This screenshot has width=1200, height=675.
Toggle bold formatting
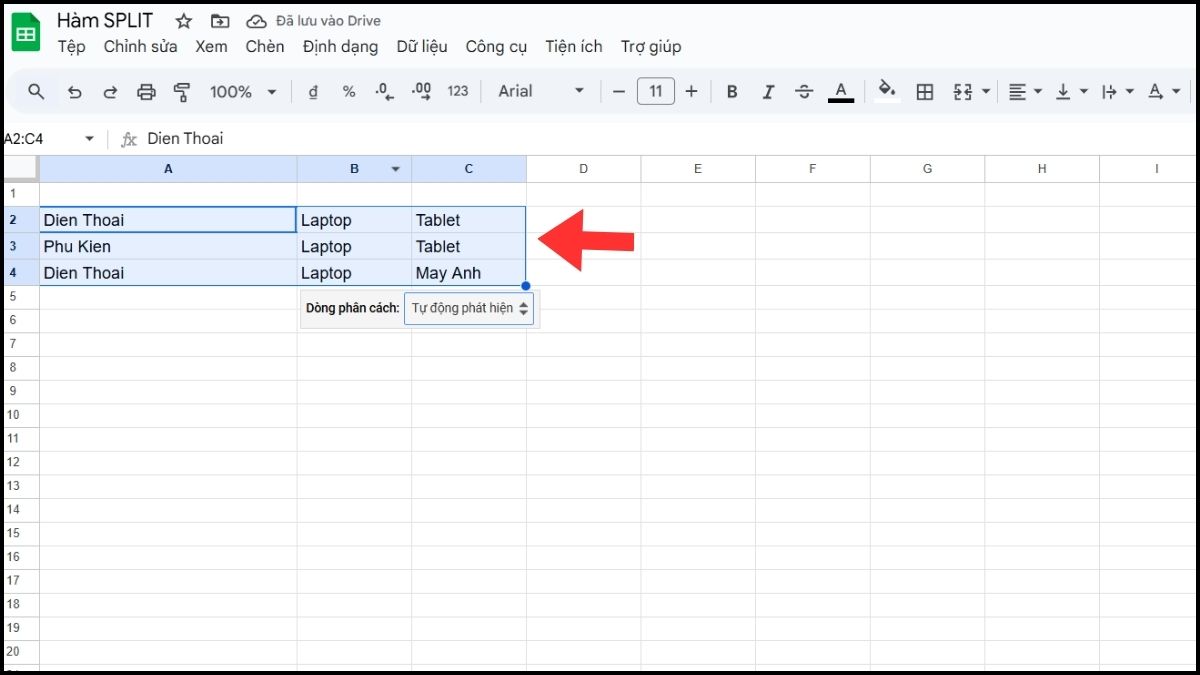point(732,91)
